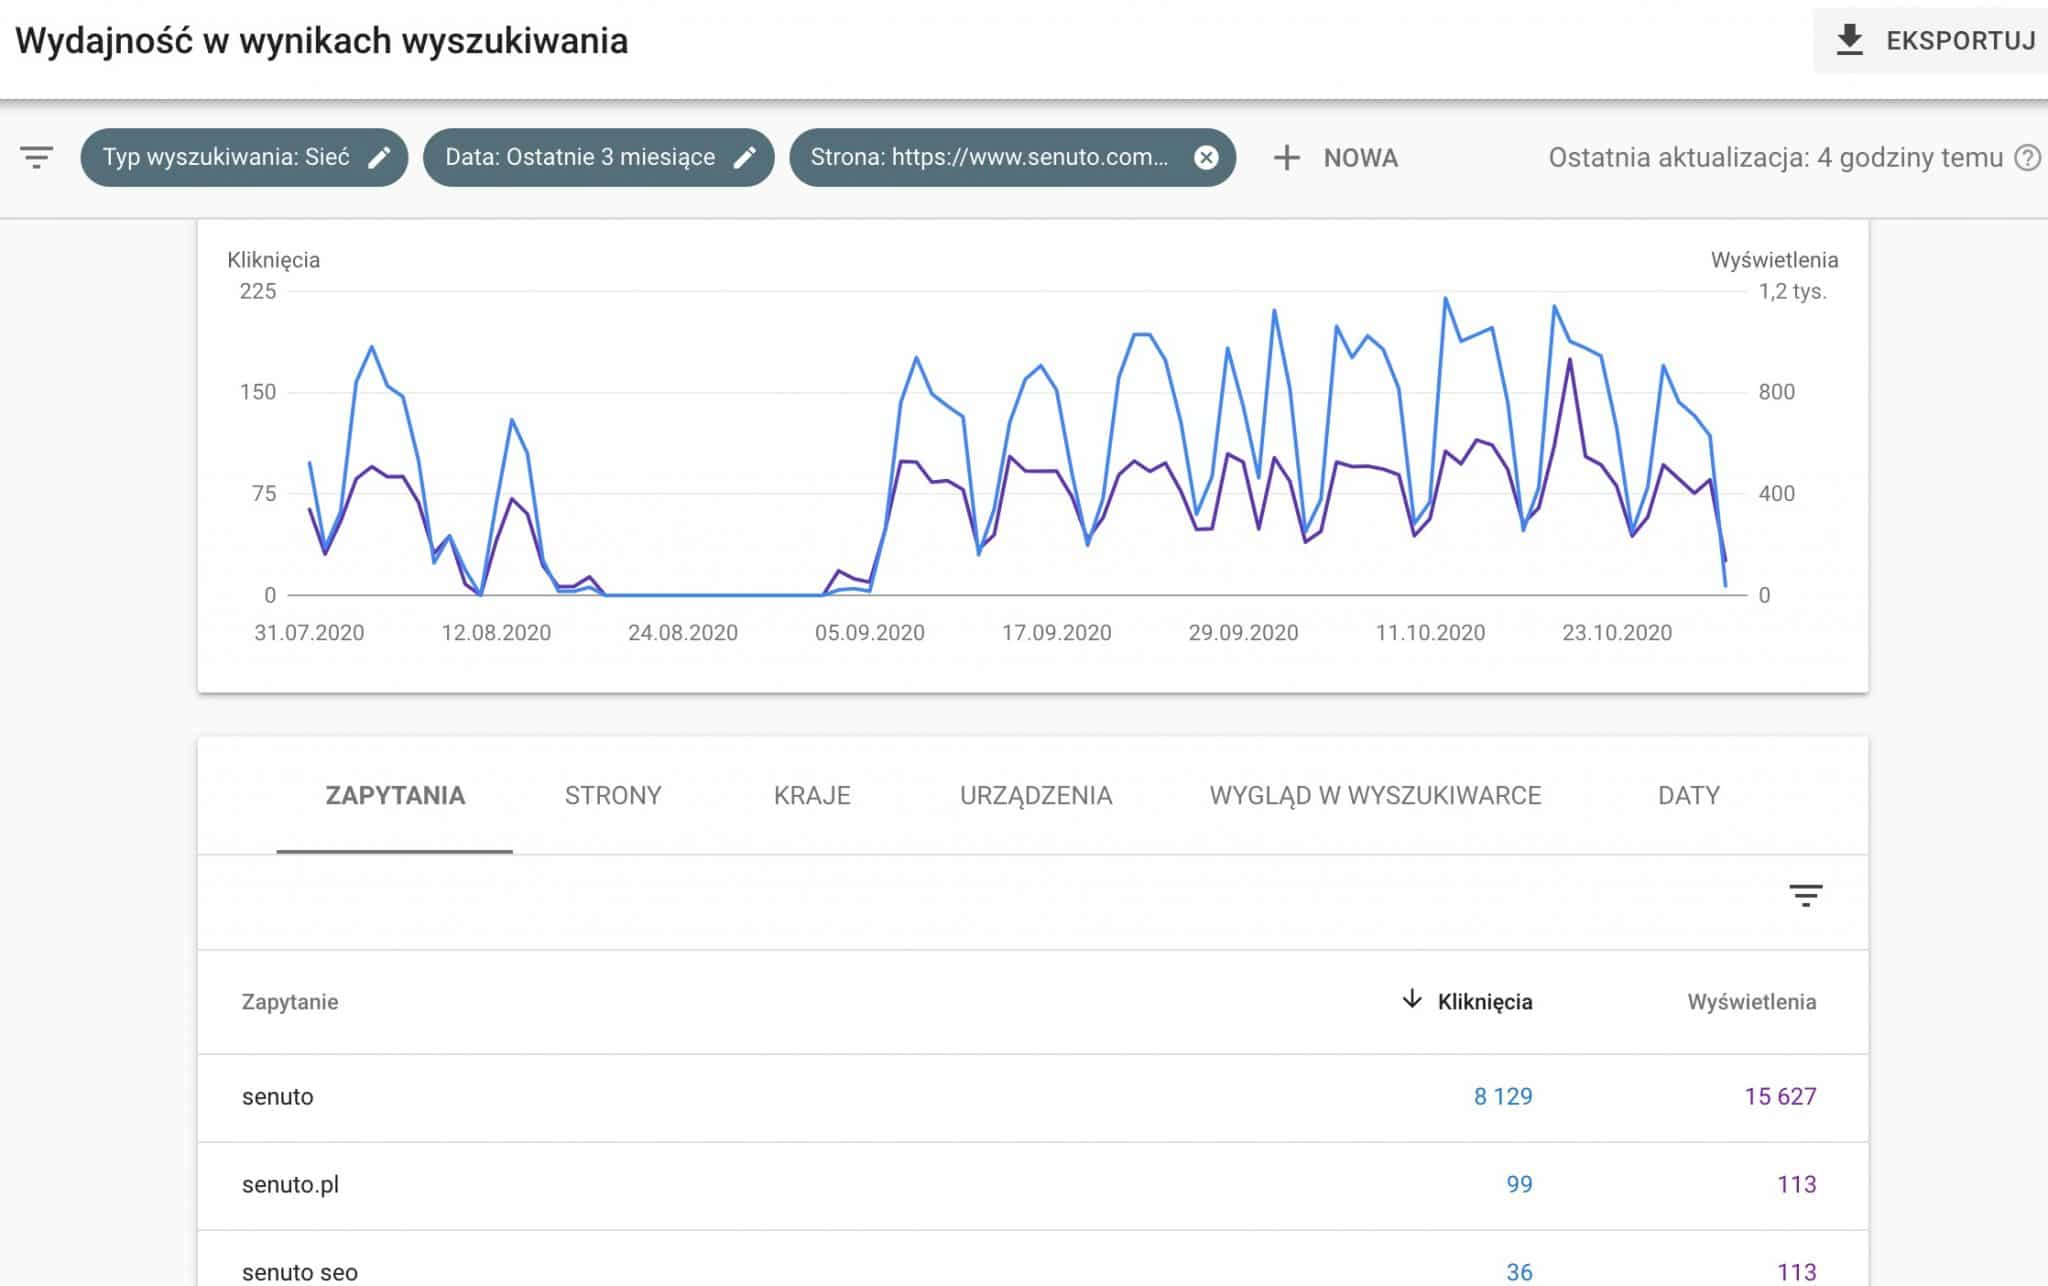Click the 1,2 tys. axis value
The width and height of the screenshot is (2048, 1286).
point(1792,292)
